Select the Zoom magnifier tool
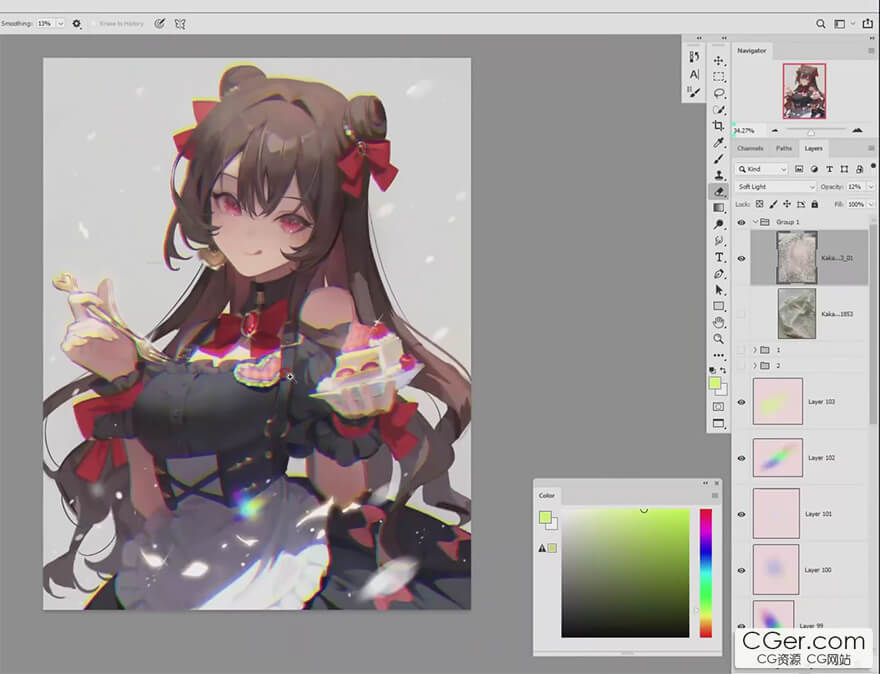 point(718,339)
